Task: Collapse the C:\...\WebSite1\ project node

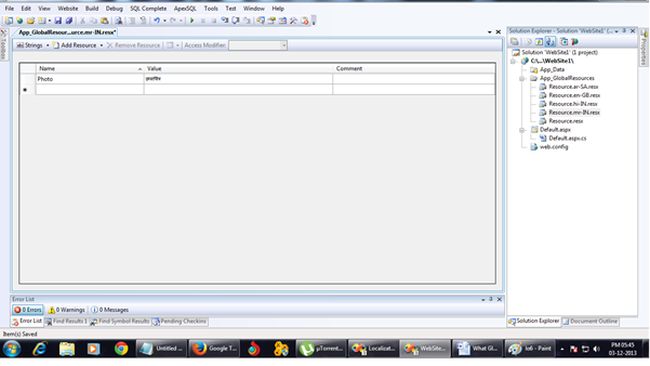Action: point(513,61)
